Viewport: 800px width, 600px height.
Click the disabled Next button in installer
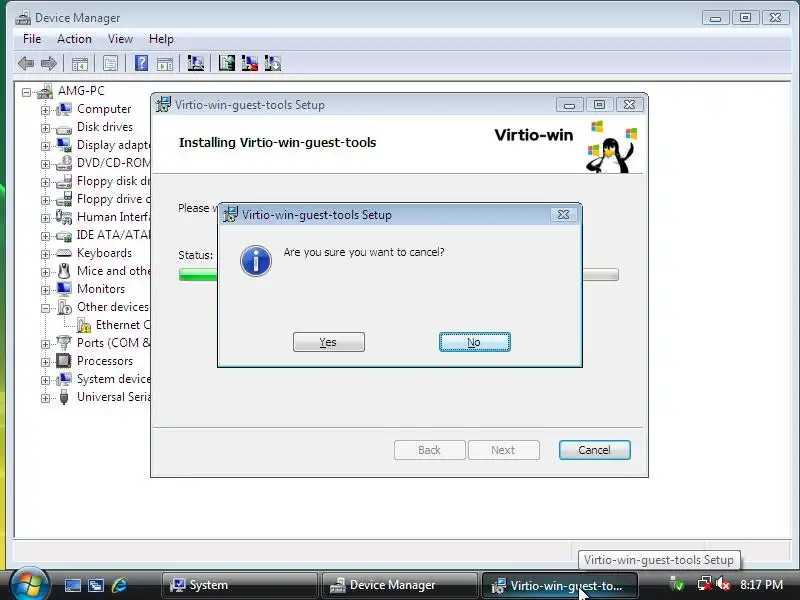(x=504, y=450)
